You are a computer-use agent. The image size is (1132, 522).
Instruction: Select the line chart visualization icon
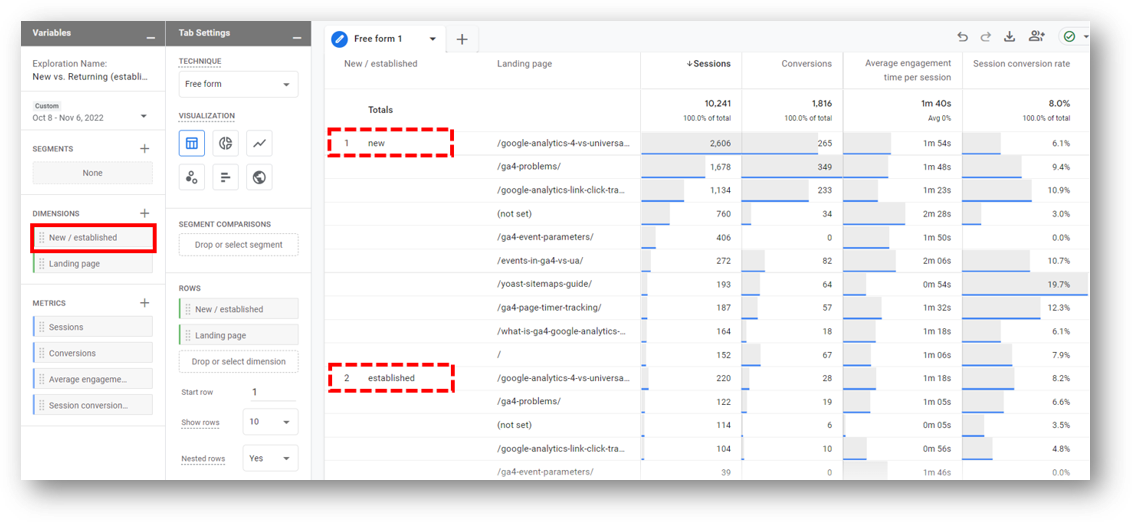[259, 143]
